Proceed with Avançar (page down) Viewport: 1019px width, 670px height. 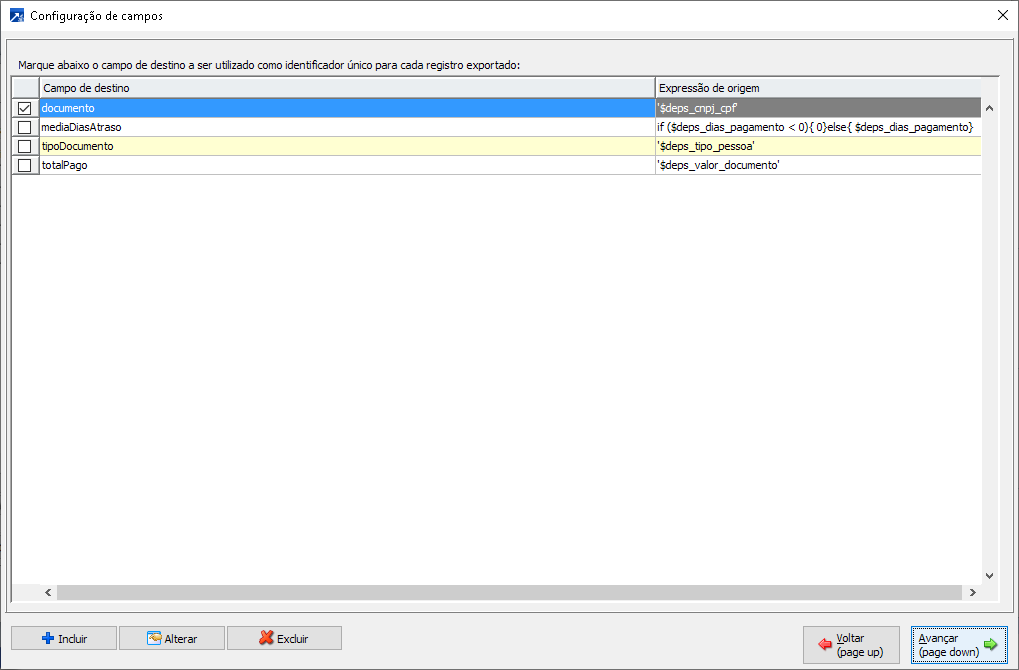point(959,645)
